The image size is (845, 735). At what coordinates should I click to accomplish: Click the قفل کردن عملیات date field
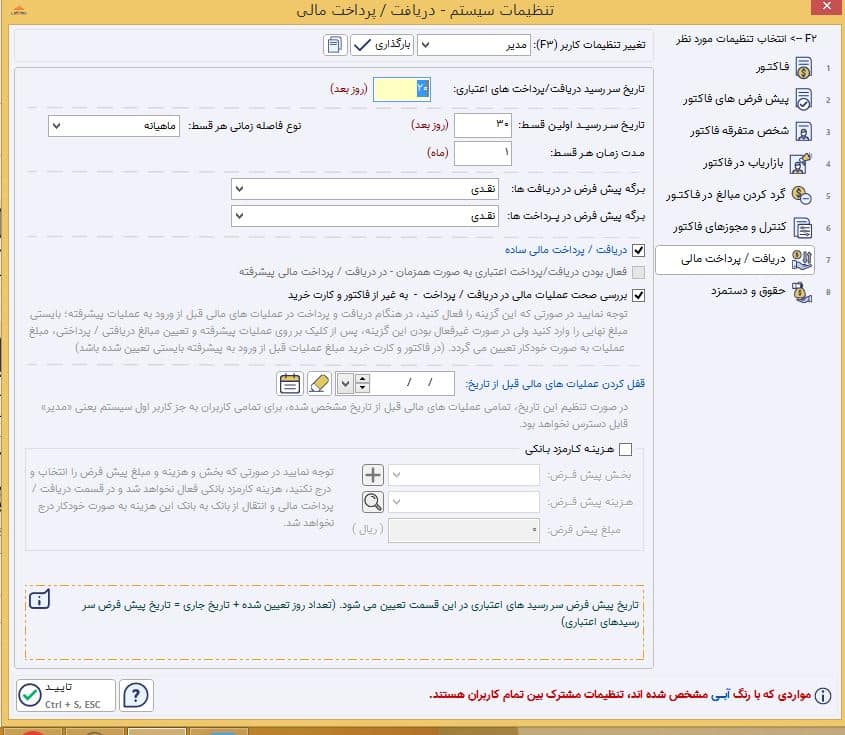(412, 384)
